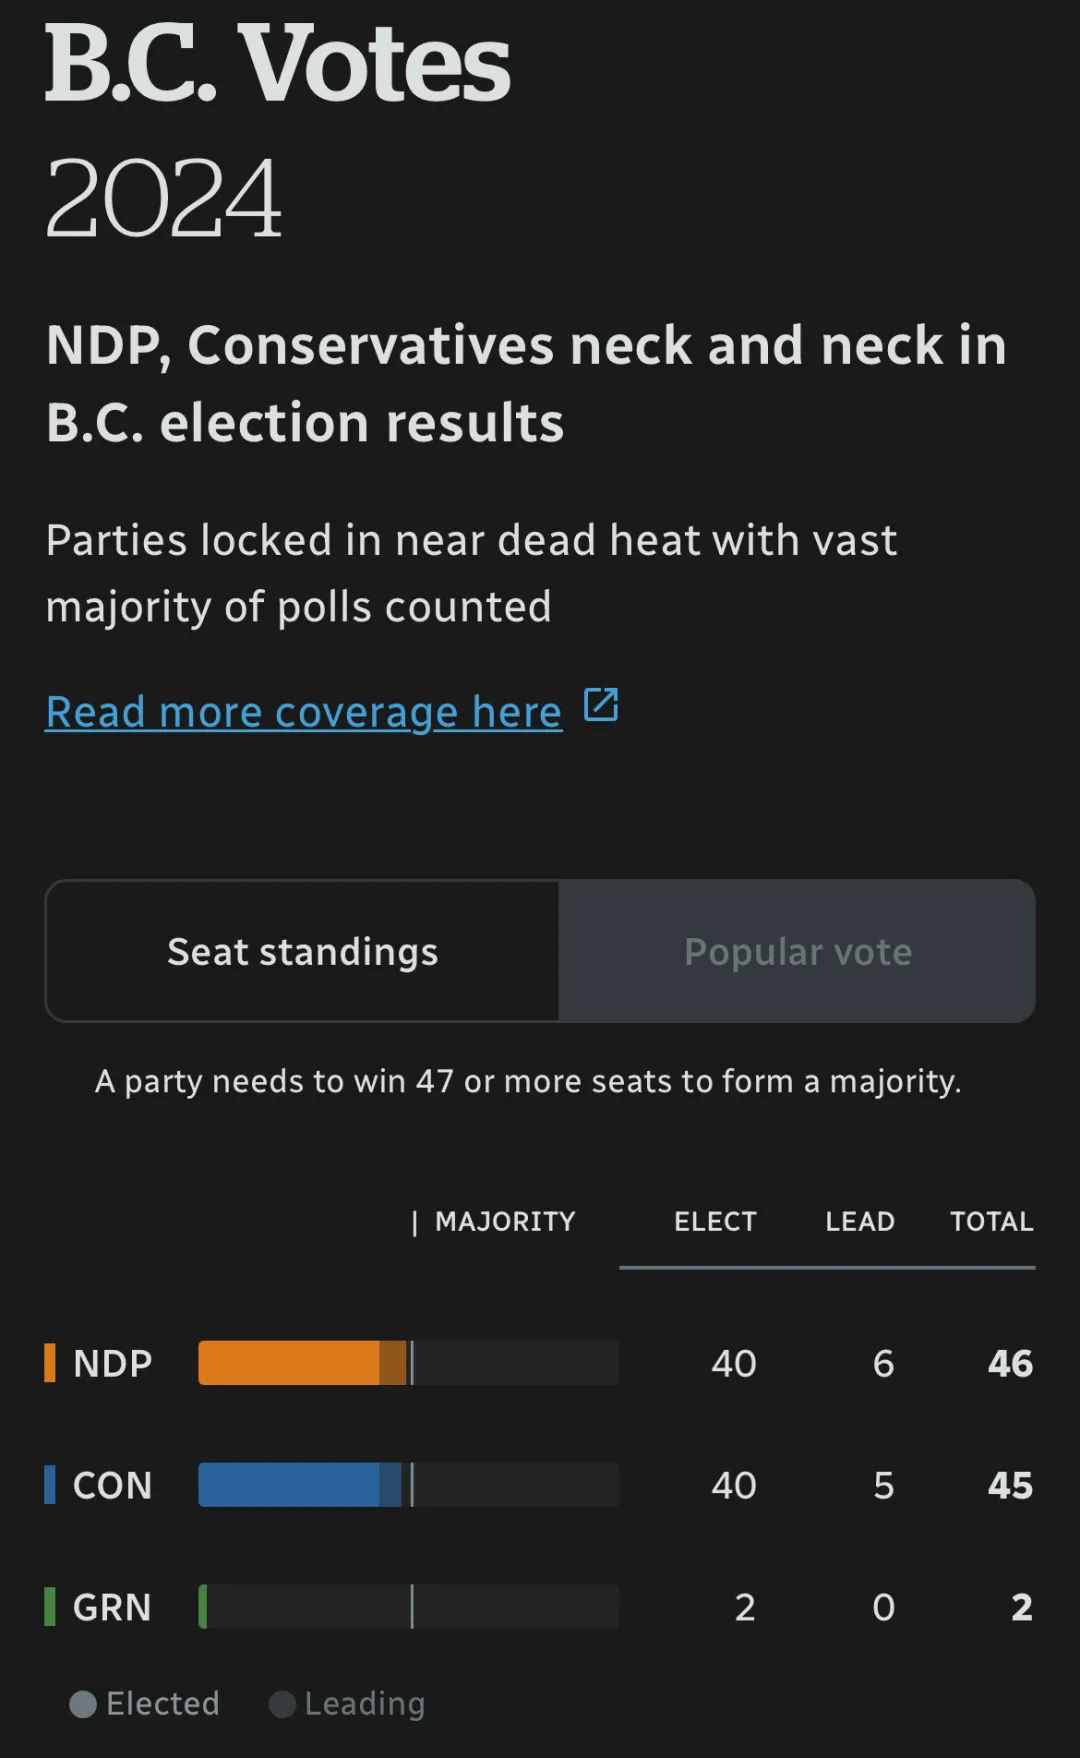
Task: Click the GRN seat progress bar
Action: [408, 1607]
